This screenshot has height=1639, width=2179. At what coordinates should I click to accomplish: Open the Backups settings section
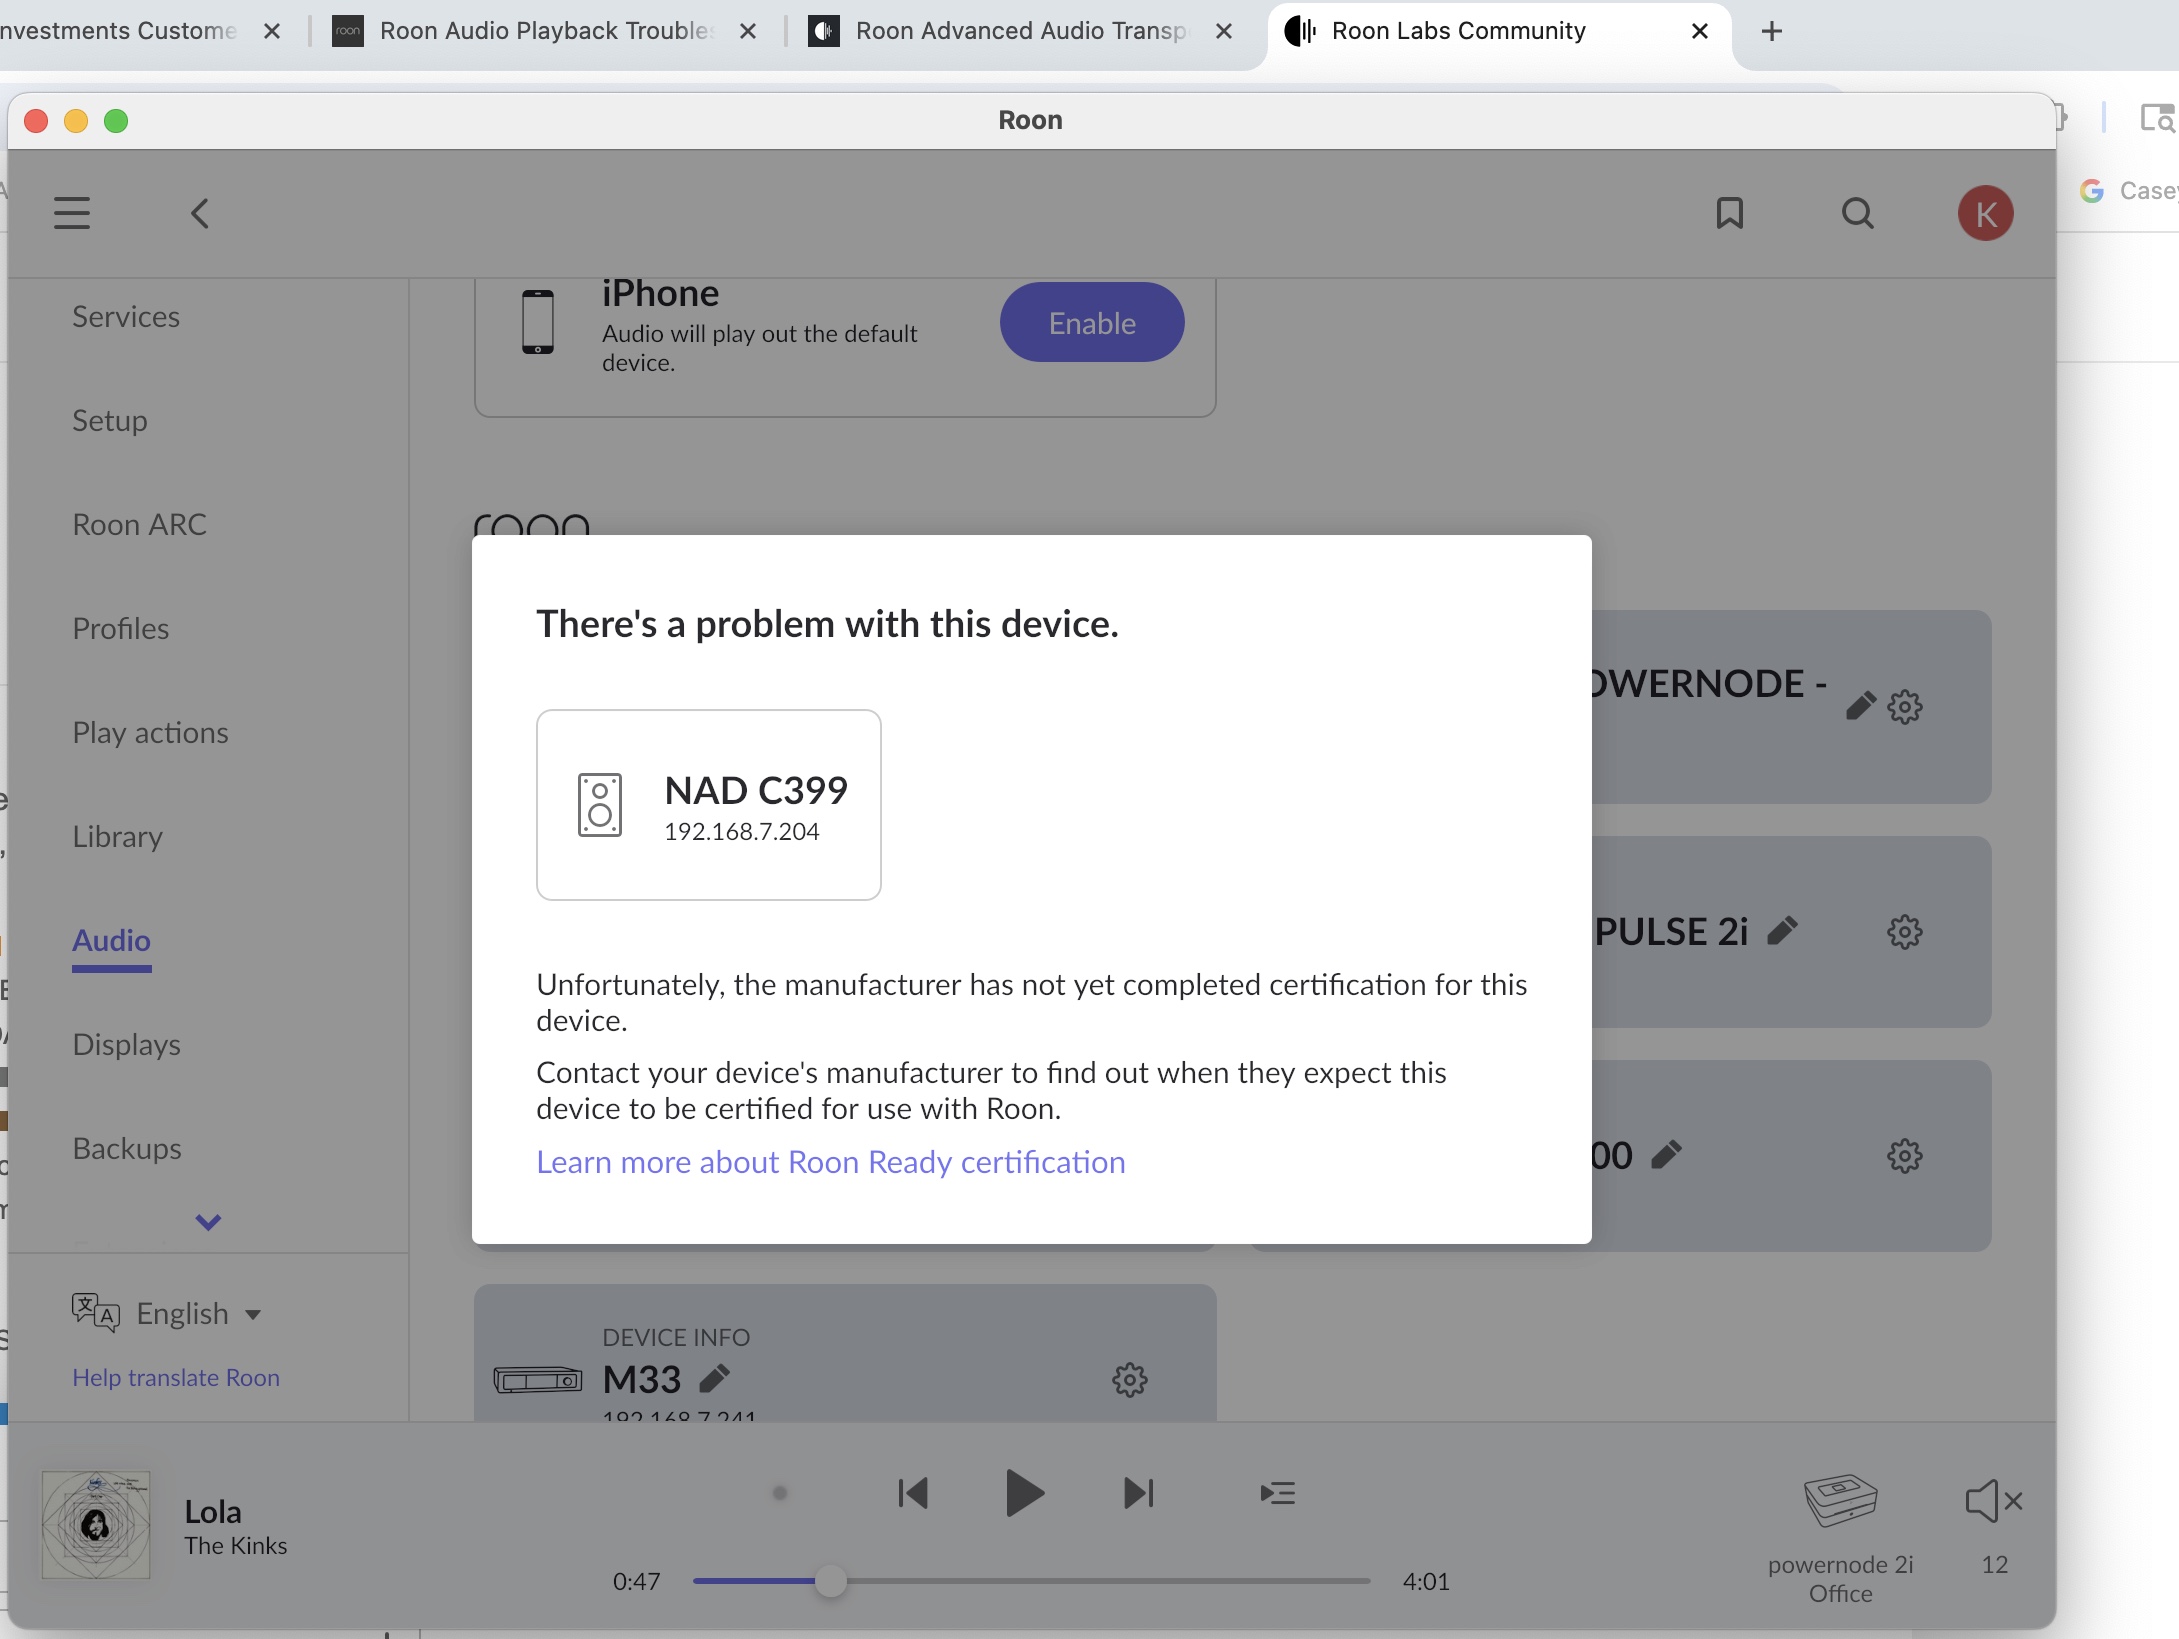(x=127, y=1149)
